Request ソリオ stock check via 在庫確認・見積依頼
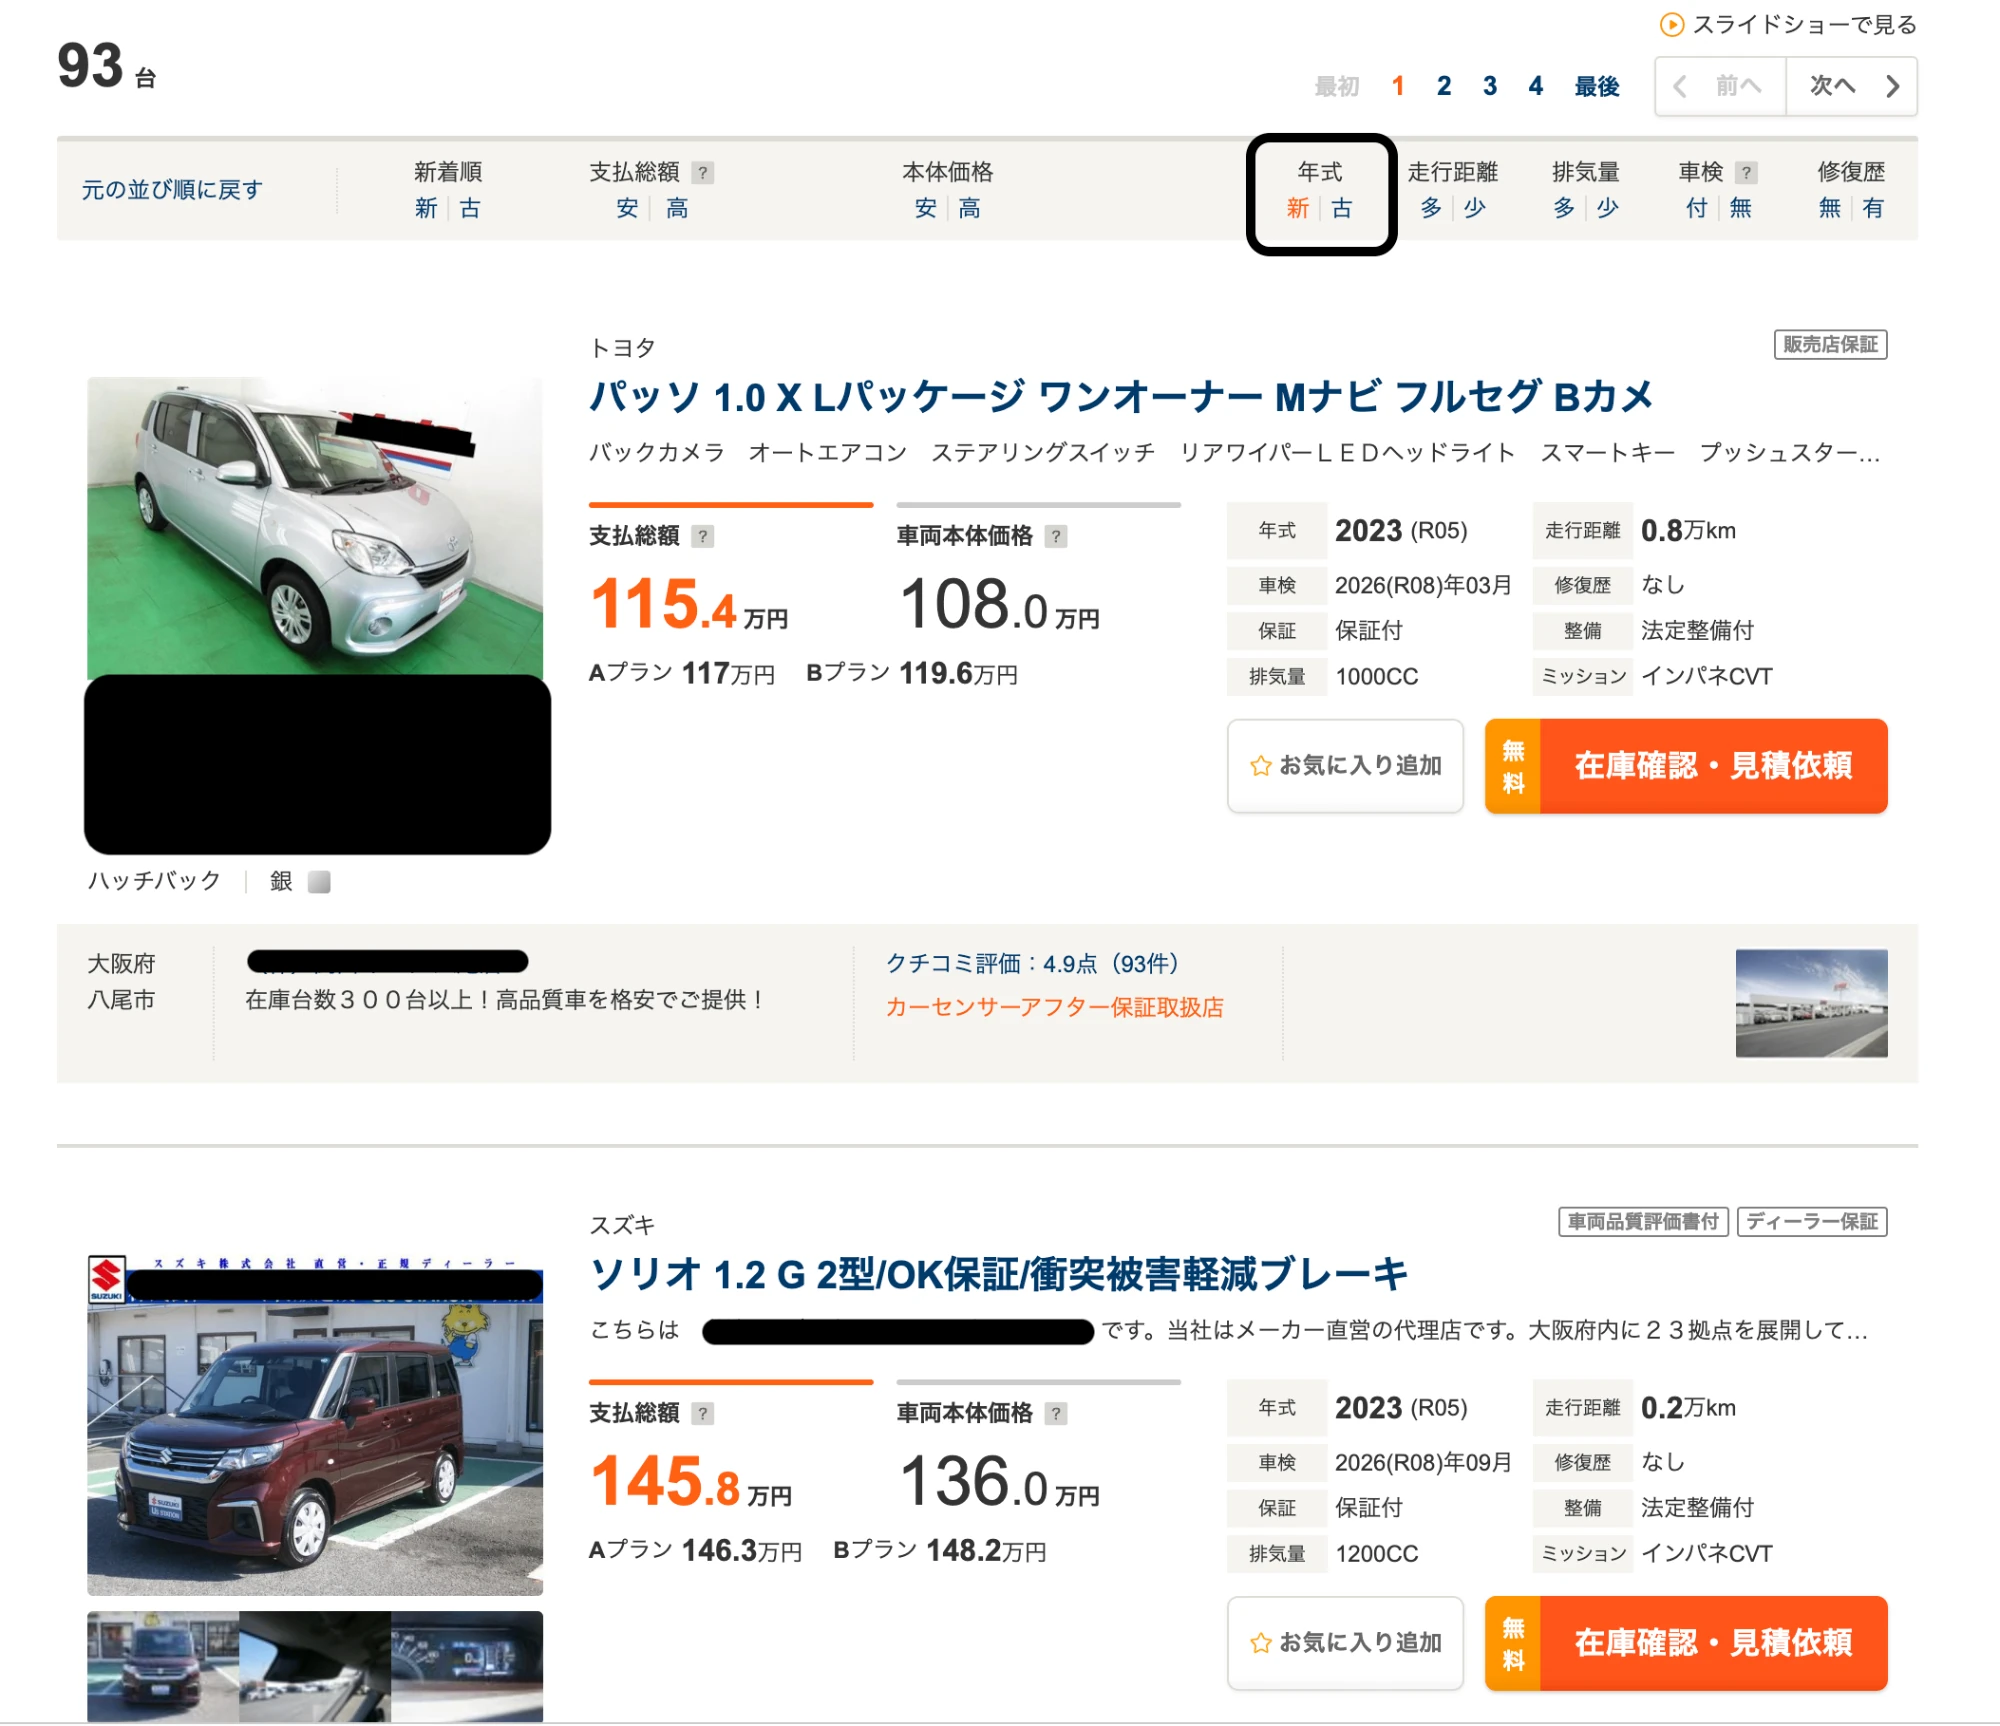This screenshot has width=2000, height=1726. point(1686,1643)
